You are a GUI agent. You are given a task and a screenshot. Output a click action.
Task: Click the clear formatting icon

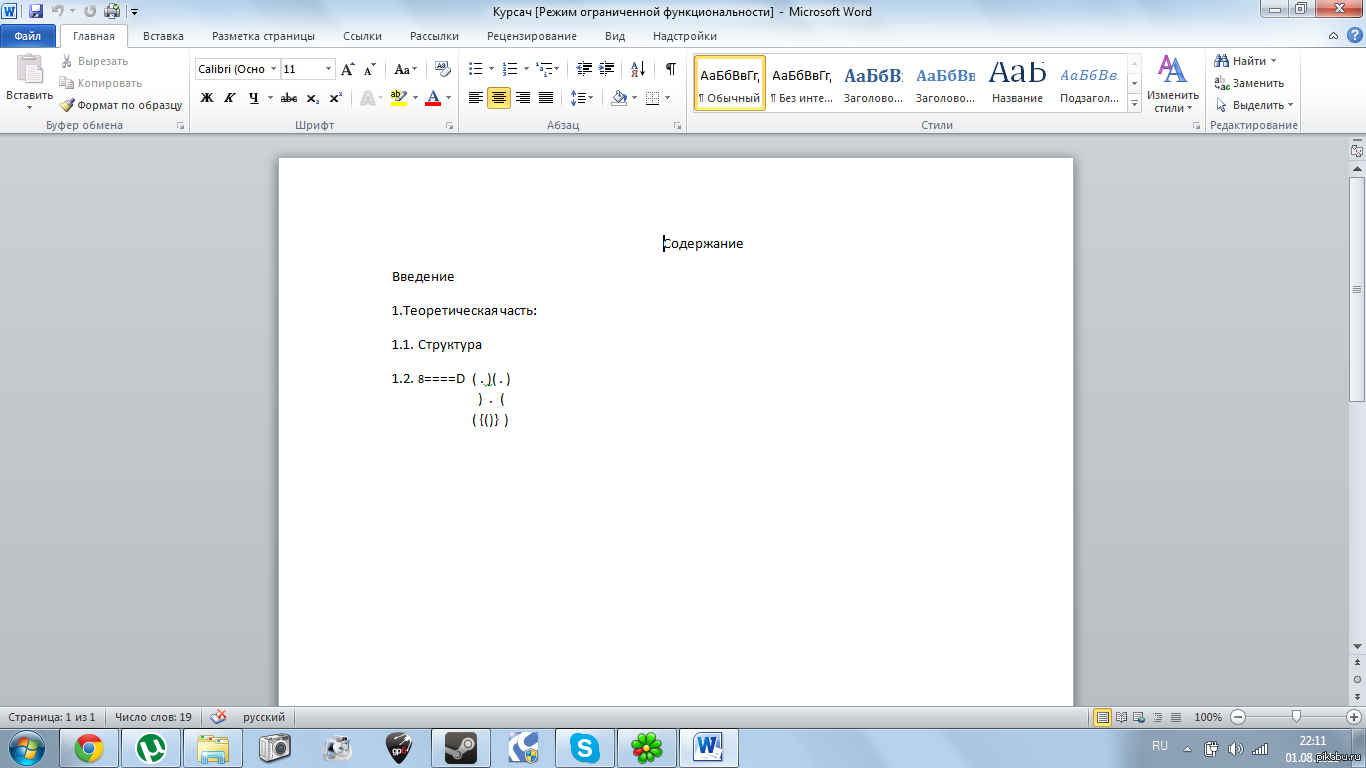[x=443, y=69]
